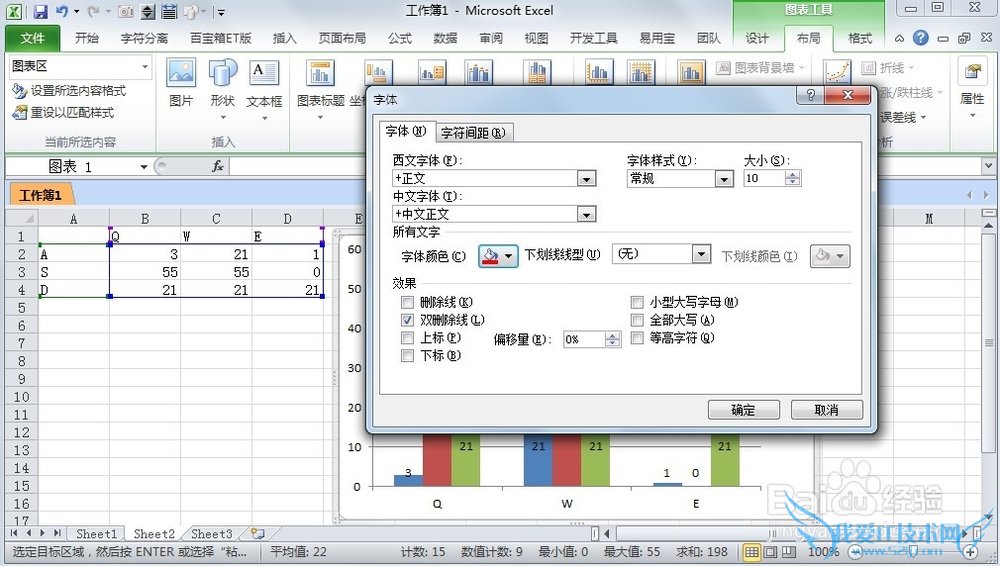This screenshot has width=1000, height=566.
Task: Enable small caps (小型大写字母) checkbox
Action: (636, 302)
